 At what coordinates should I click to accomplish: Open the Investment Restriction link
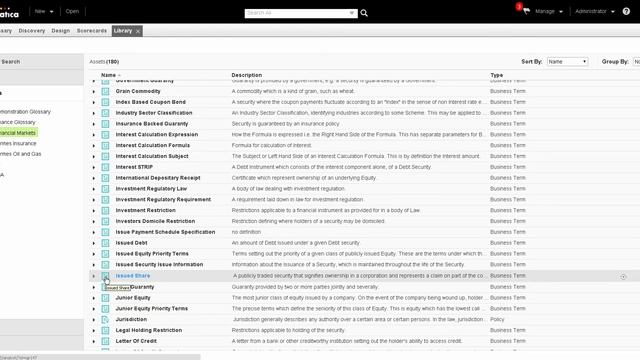145,210
